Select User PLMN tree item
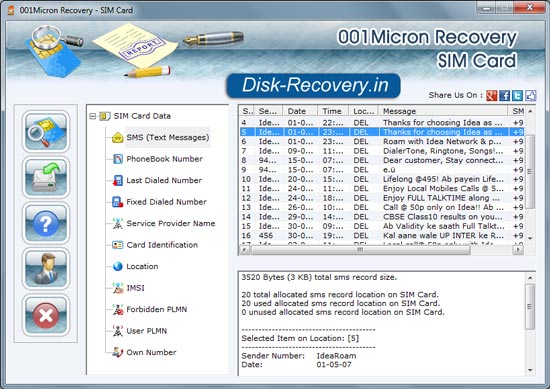Screen dimensions: 550x389 (x=147, y=331)
